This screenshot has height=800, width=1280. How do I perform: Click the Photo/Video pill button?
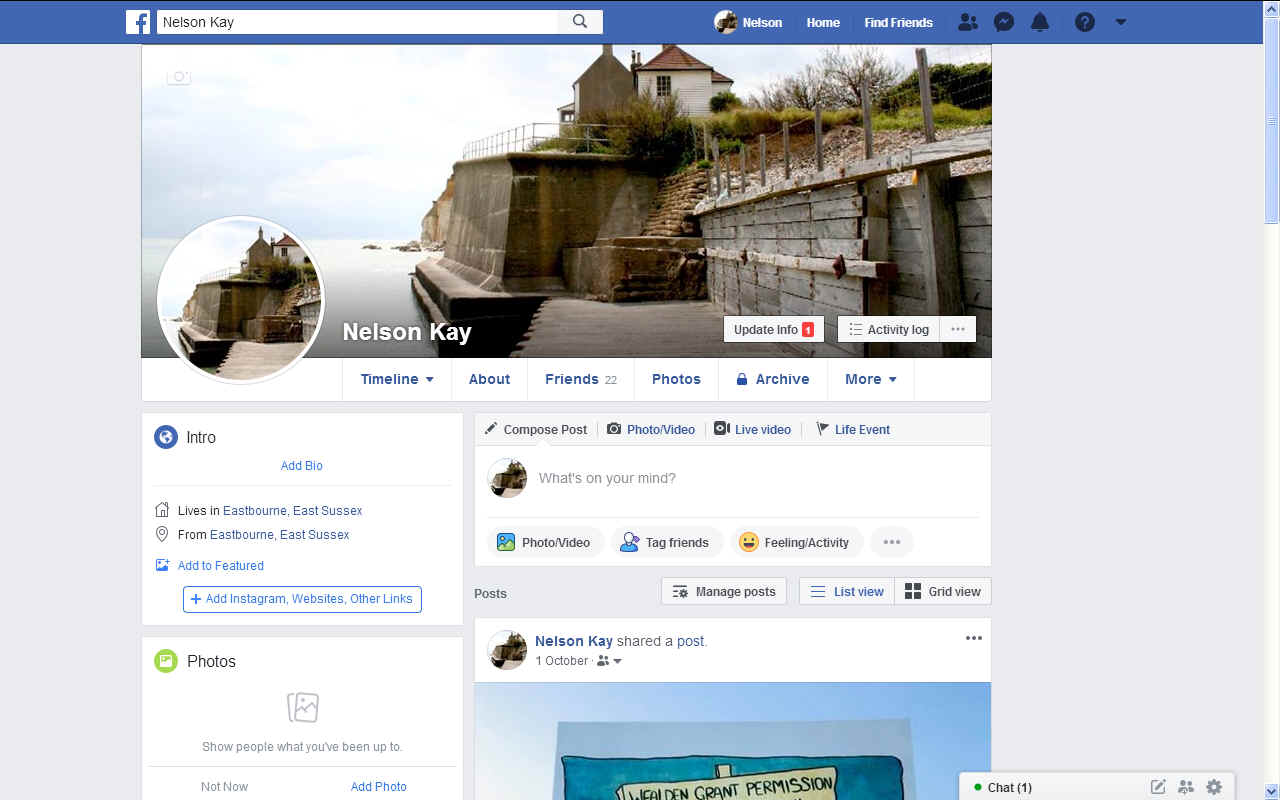point(545,542)
